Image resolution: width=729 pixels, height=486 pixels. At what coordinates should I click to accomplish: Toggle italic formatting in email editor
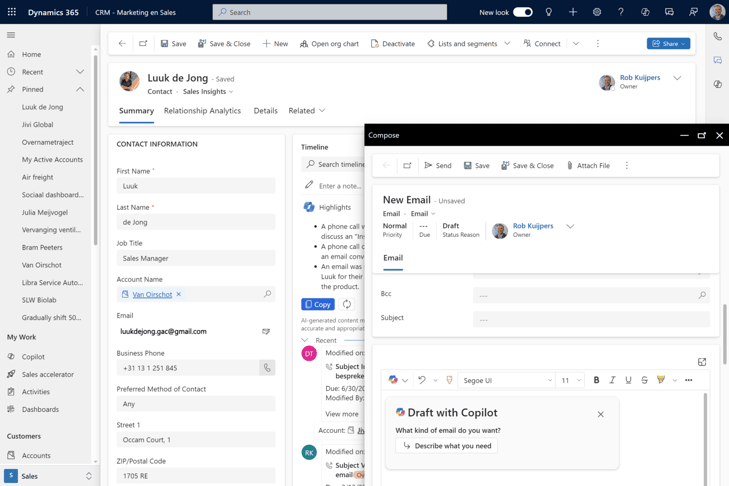[x=612, y=380]
